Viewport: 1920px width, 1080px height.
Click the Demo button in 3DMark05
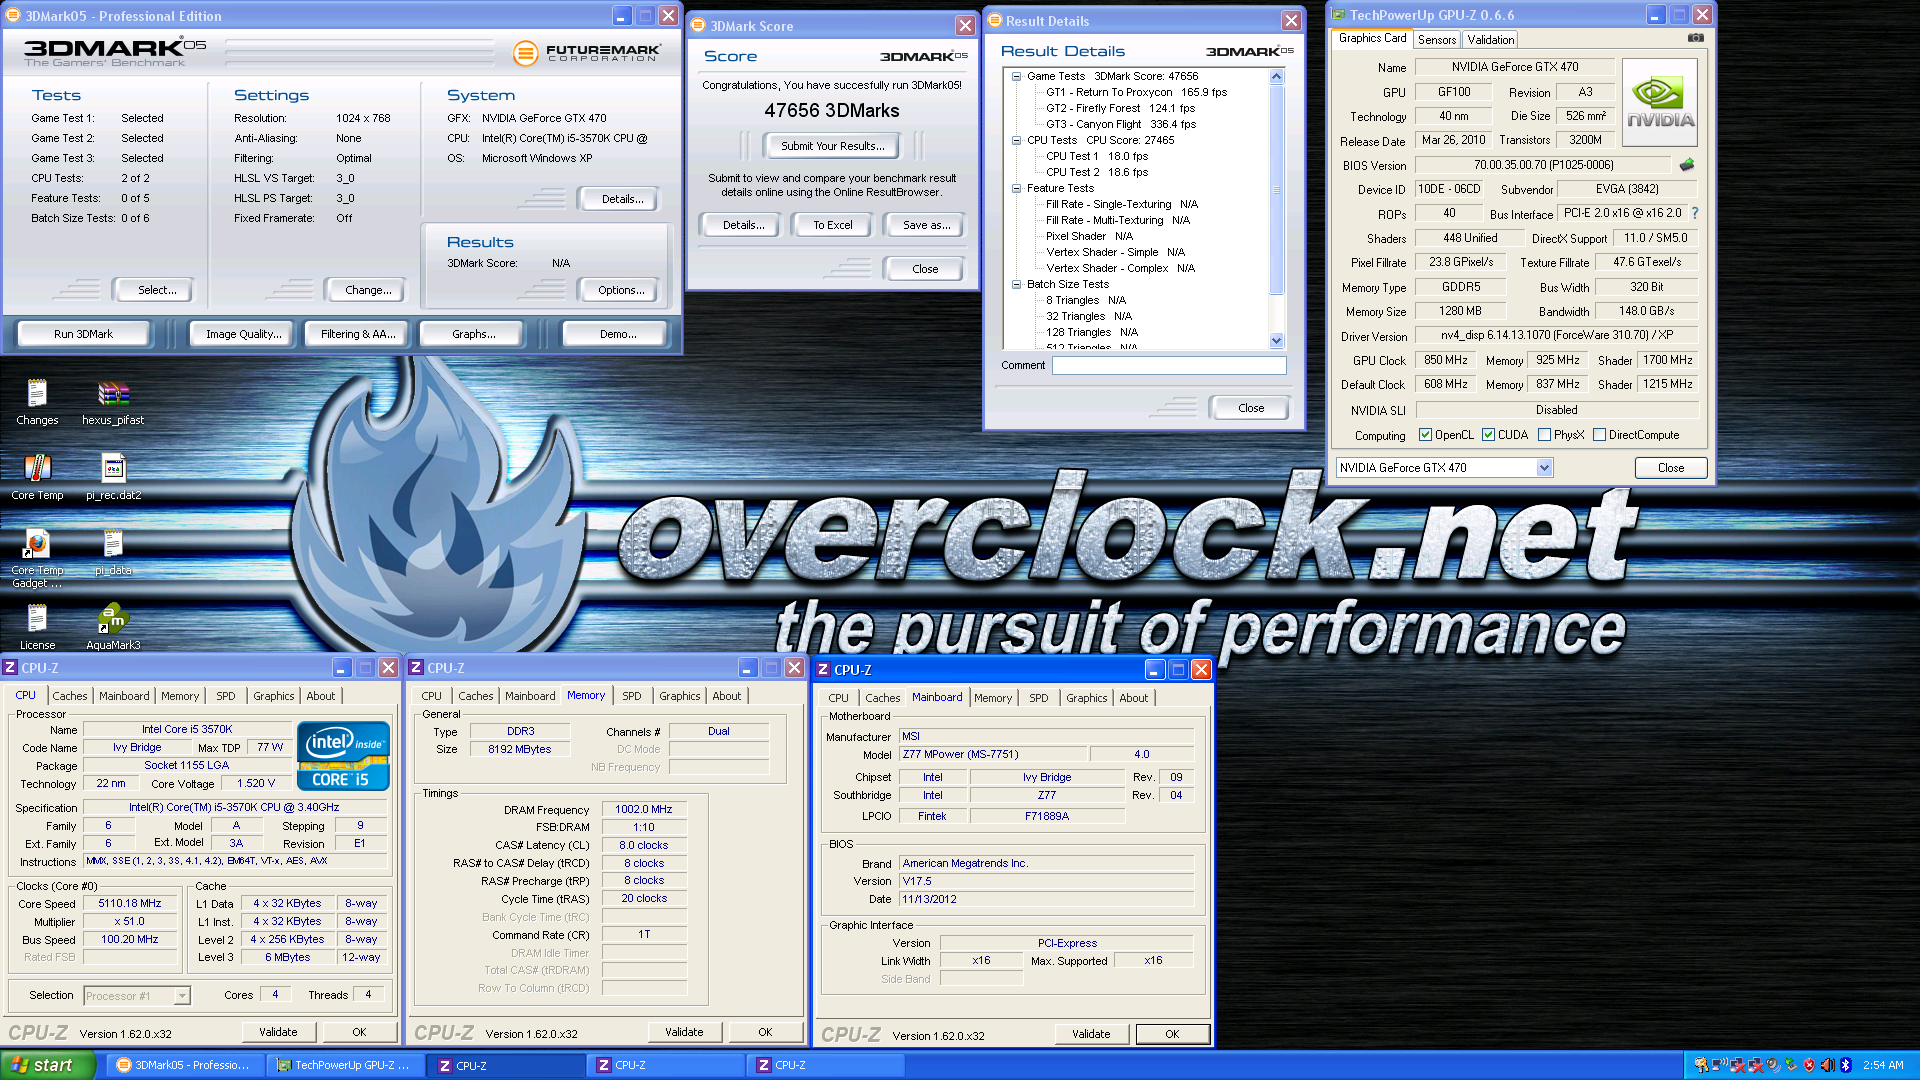pyautogui.click(x=617, y=334)
